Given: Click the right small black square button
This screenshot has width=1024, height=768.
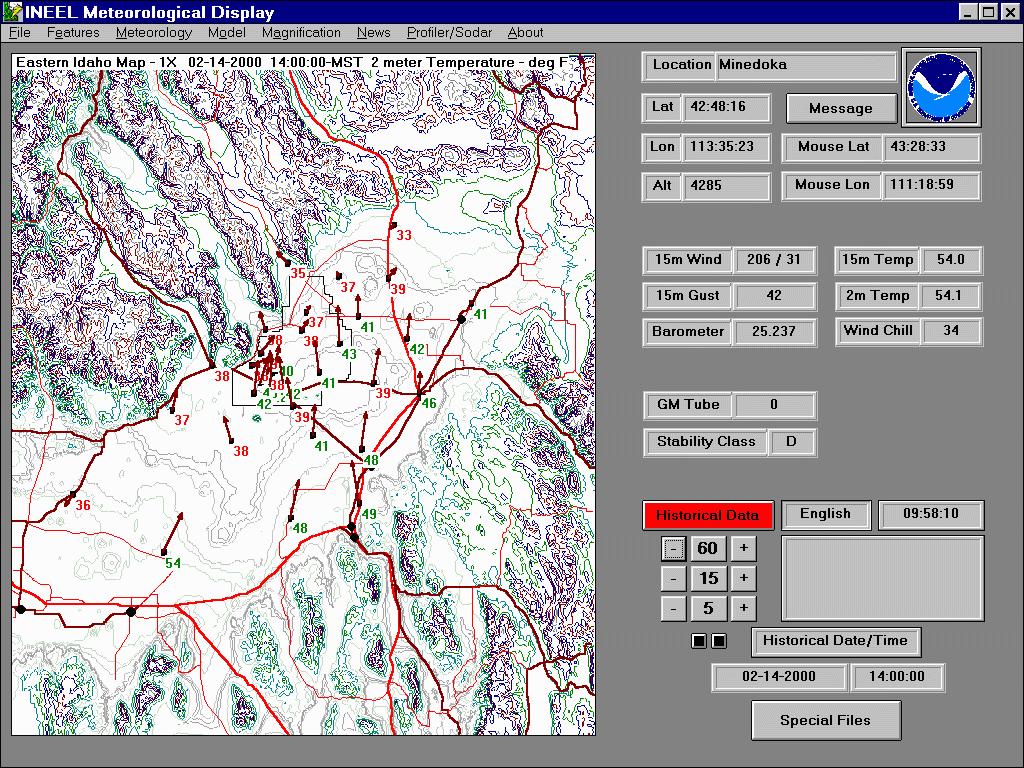Looking at the screenshot, I should coord(718,641).
